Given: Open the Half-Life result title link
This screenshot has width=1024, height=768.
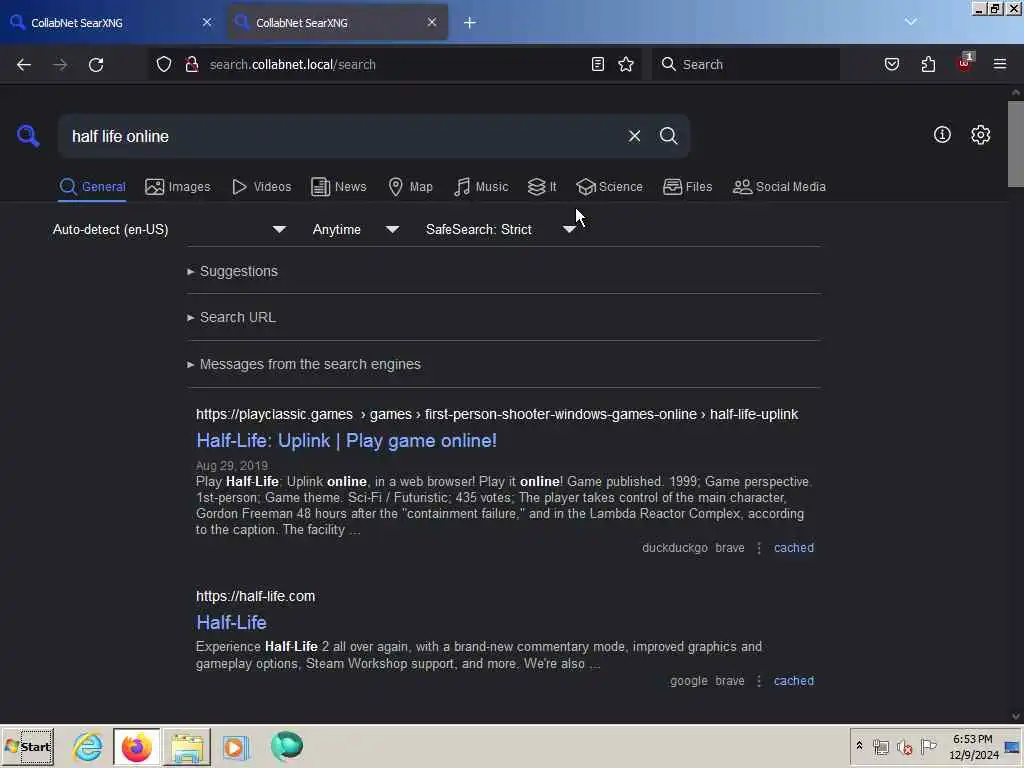Looking at the screenshot, I should pos(231,623).
